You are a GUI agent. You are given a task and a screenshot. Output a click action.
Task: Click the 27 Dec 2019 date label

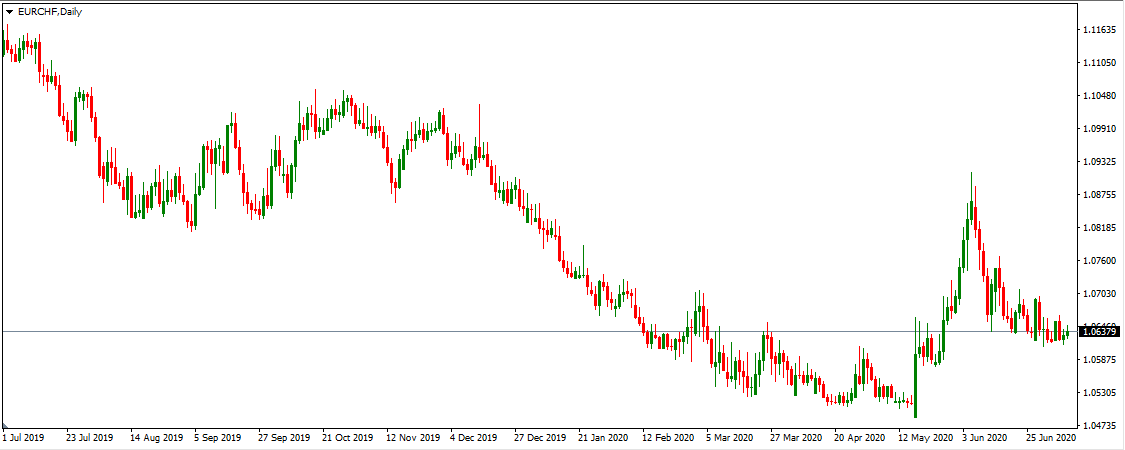(x=540, y=437)
